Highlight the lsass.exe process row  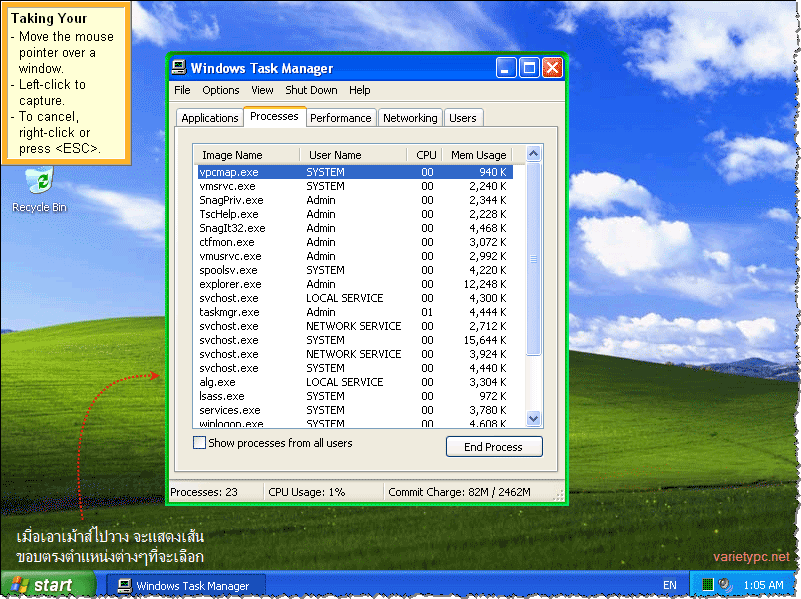pos(355,396)
